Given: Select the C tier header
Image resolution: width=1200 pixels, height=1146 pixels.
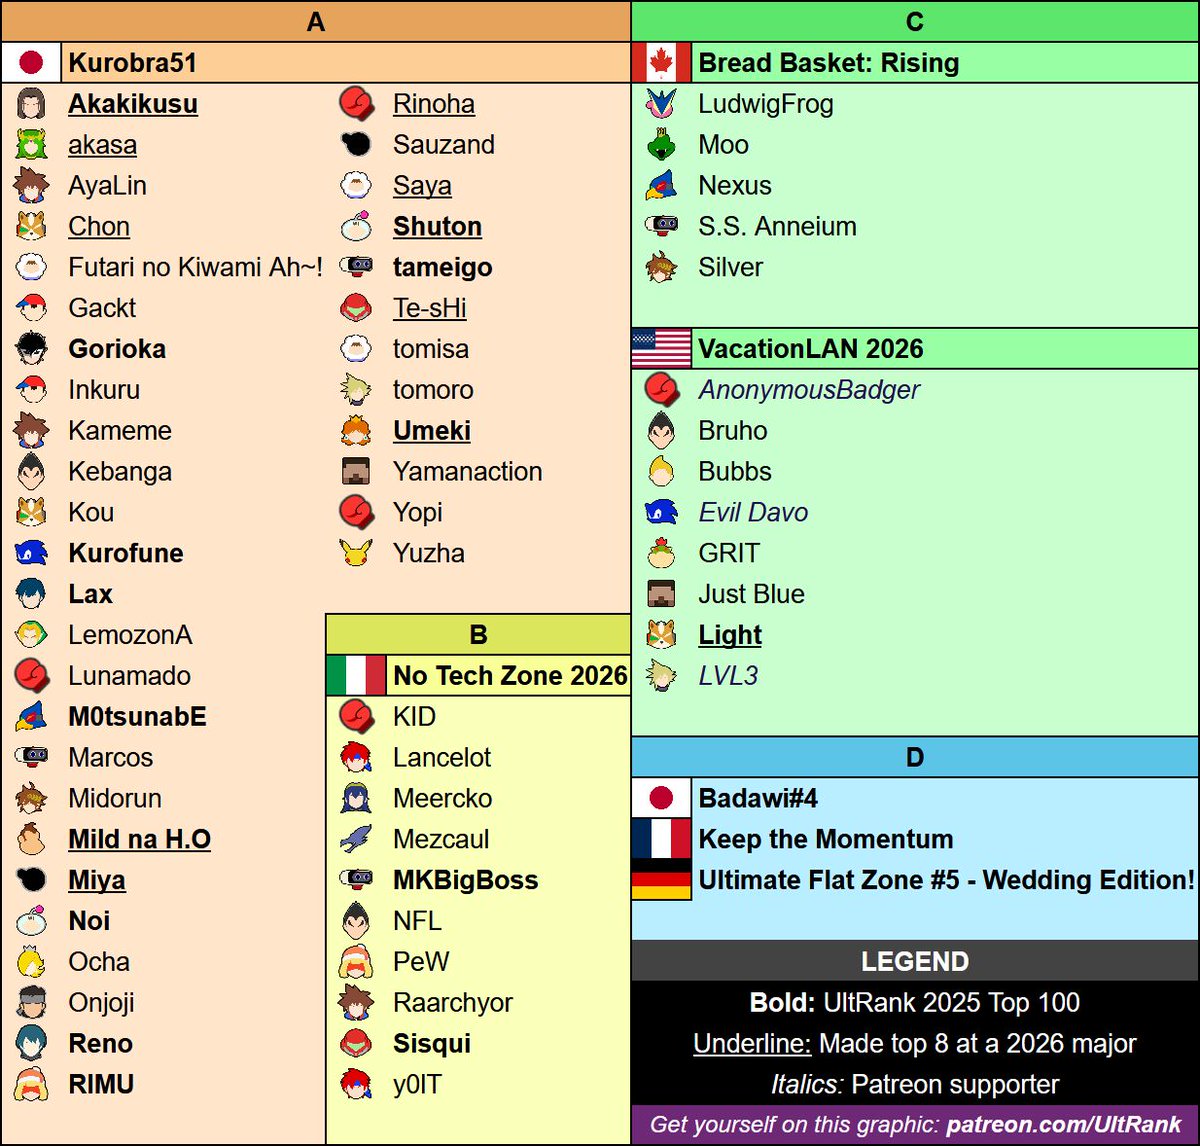Looking at the screenshot, I should (x=915, y=21).
